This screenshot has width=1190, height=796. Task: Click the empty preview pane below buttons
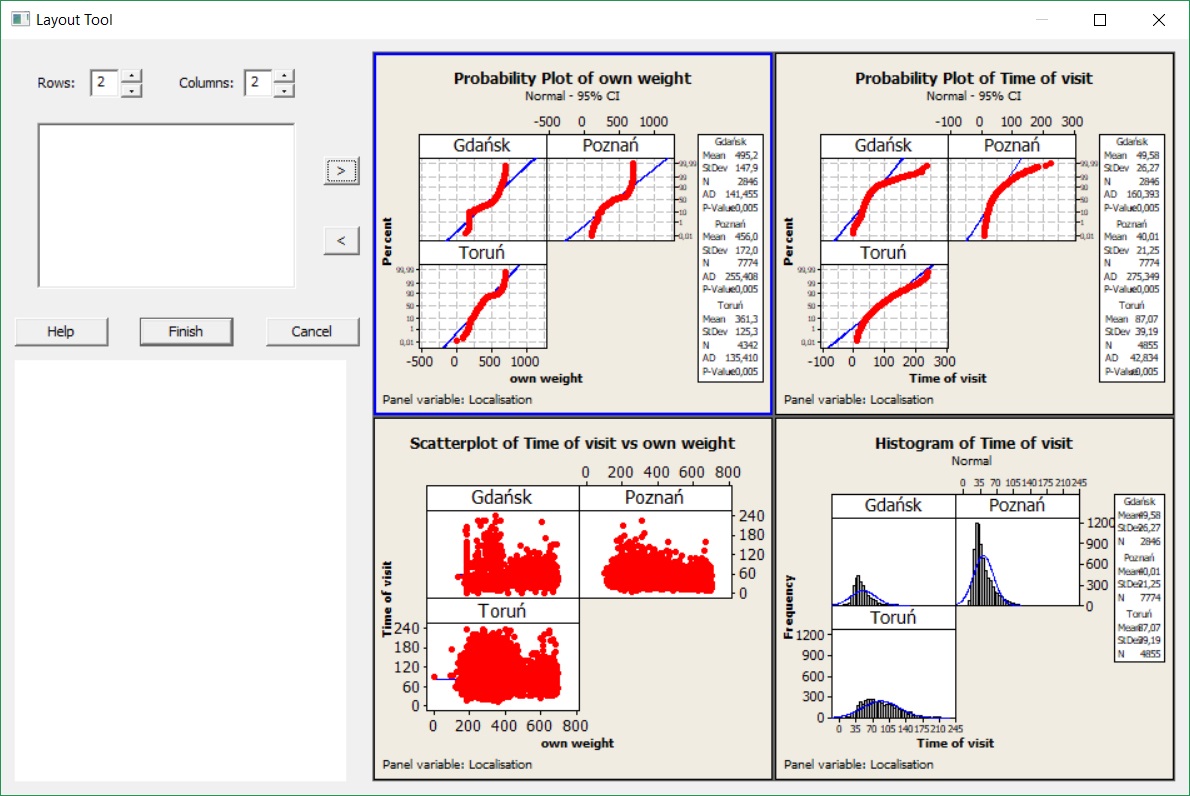(x=180, y=570)
